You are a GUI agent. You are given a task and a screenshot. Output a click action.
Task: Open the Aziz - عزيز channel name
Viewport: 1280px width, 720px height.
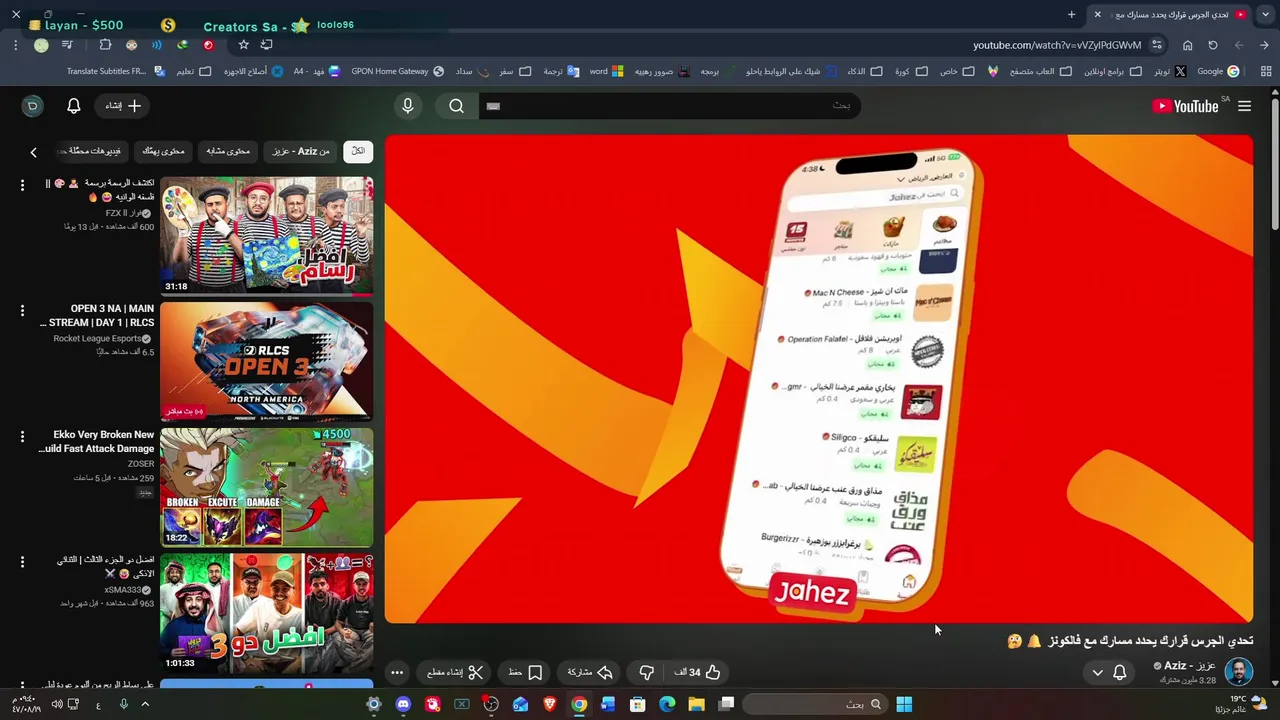[1190, 666]
